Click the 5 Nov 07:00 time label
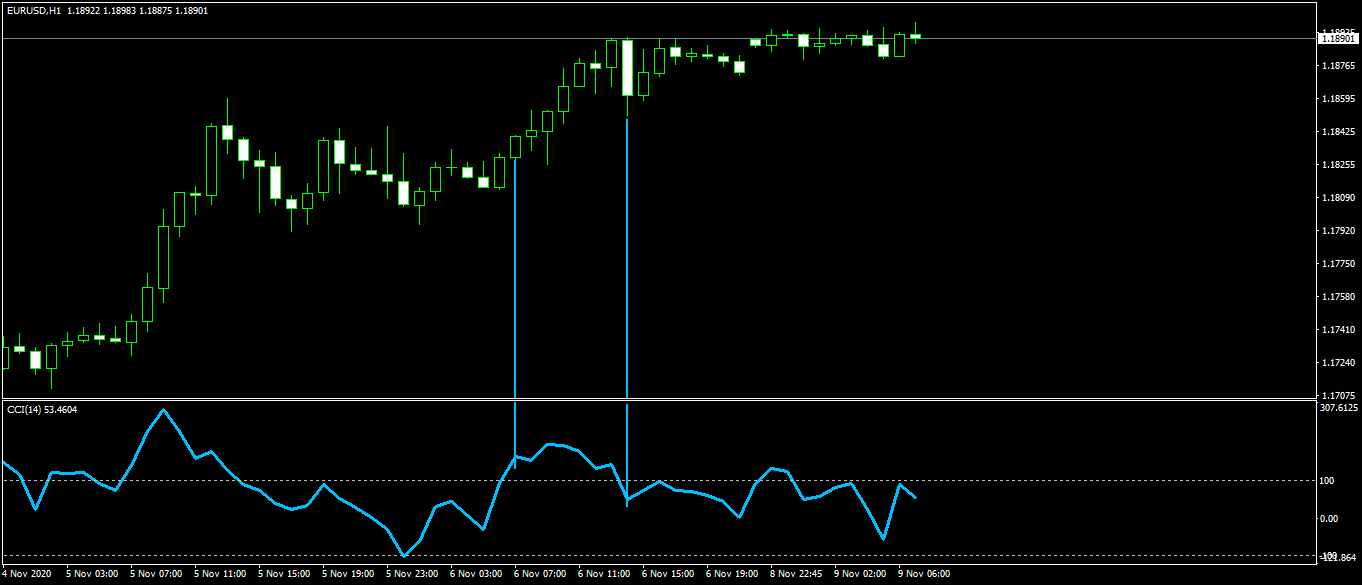 156,575
